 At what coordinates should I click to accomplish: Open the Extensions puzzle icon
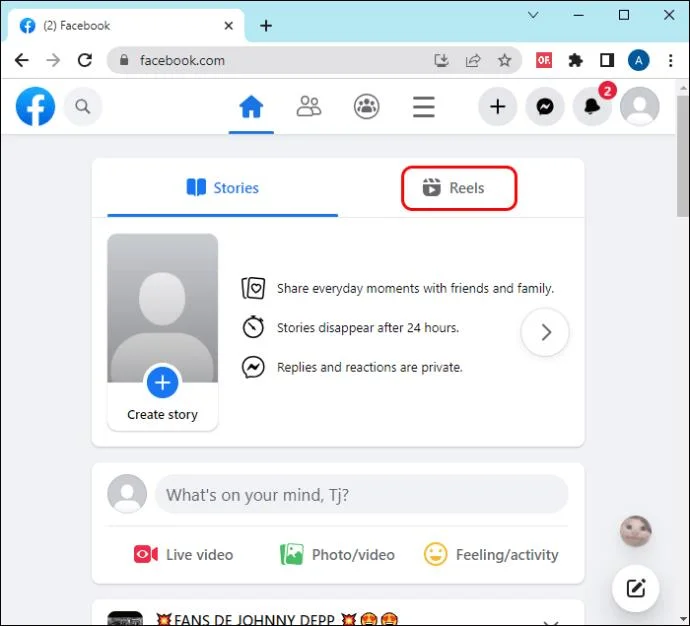[x=576, y=60]
